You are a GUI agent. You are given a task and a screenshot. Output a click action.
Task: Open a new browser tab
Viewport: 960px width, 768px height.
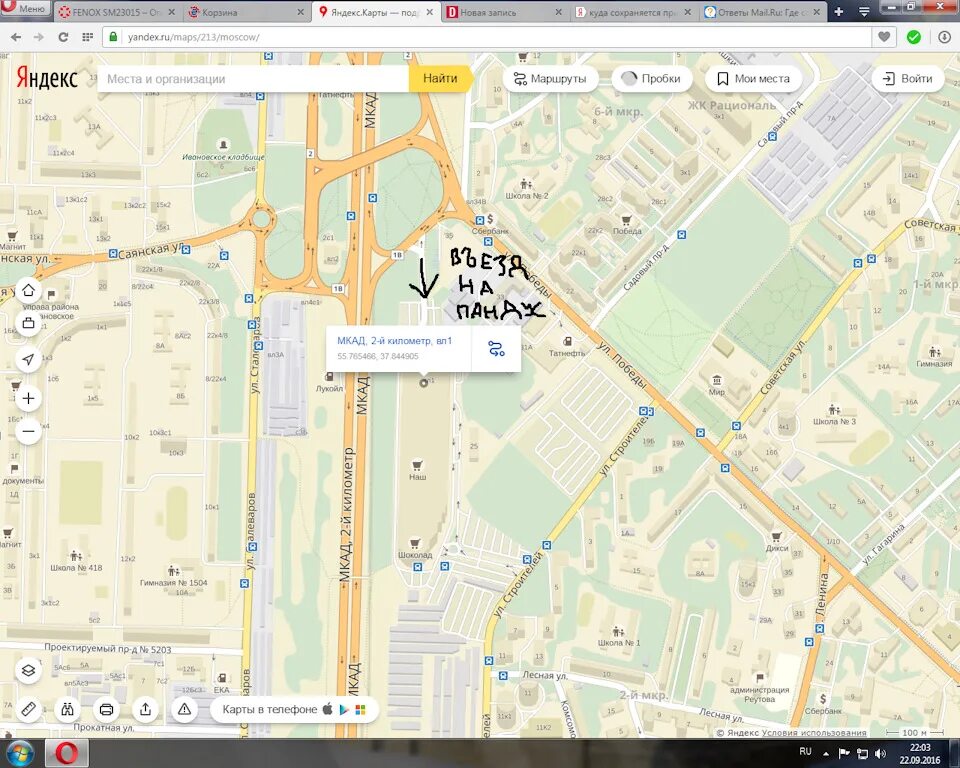coord(839,12)
